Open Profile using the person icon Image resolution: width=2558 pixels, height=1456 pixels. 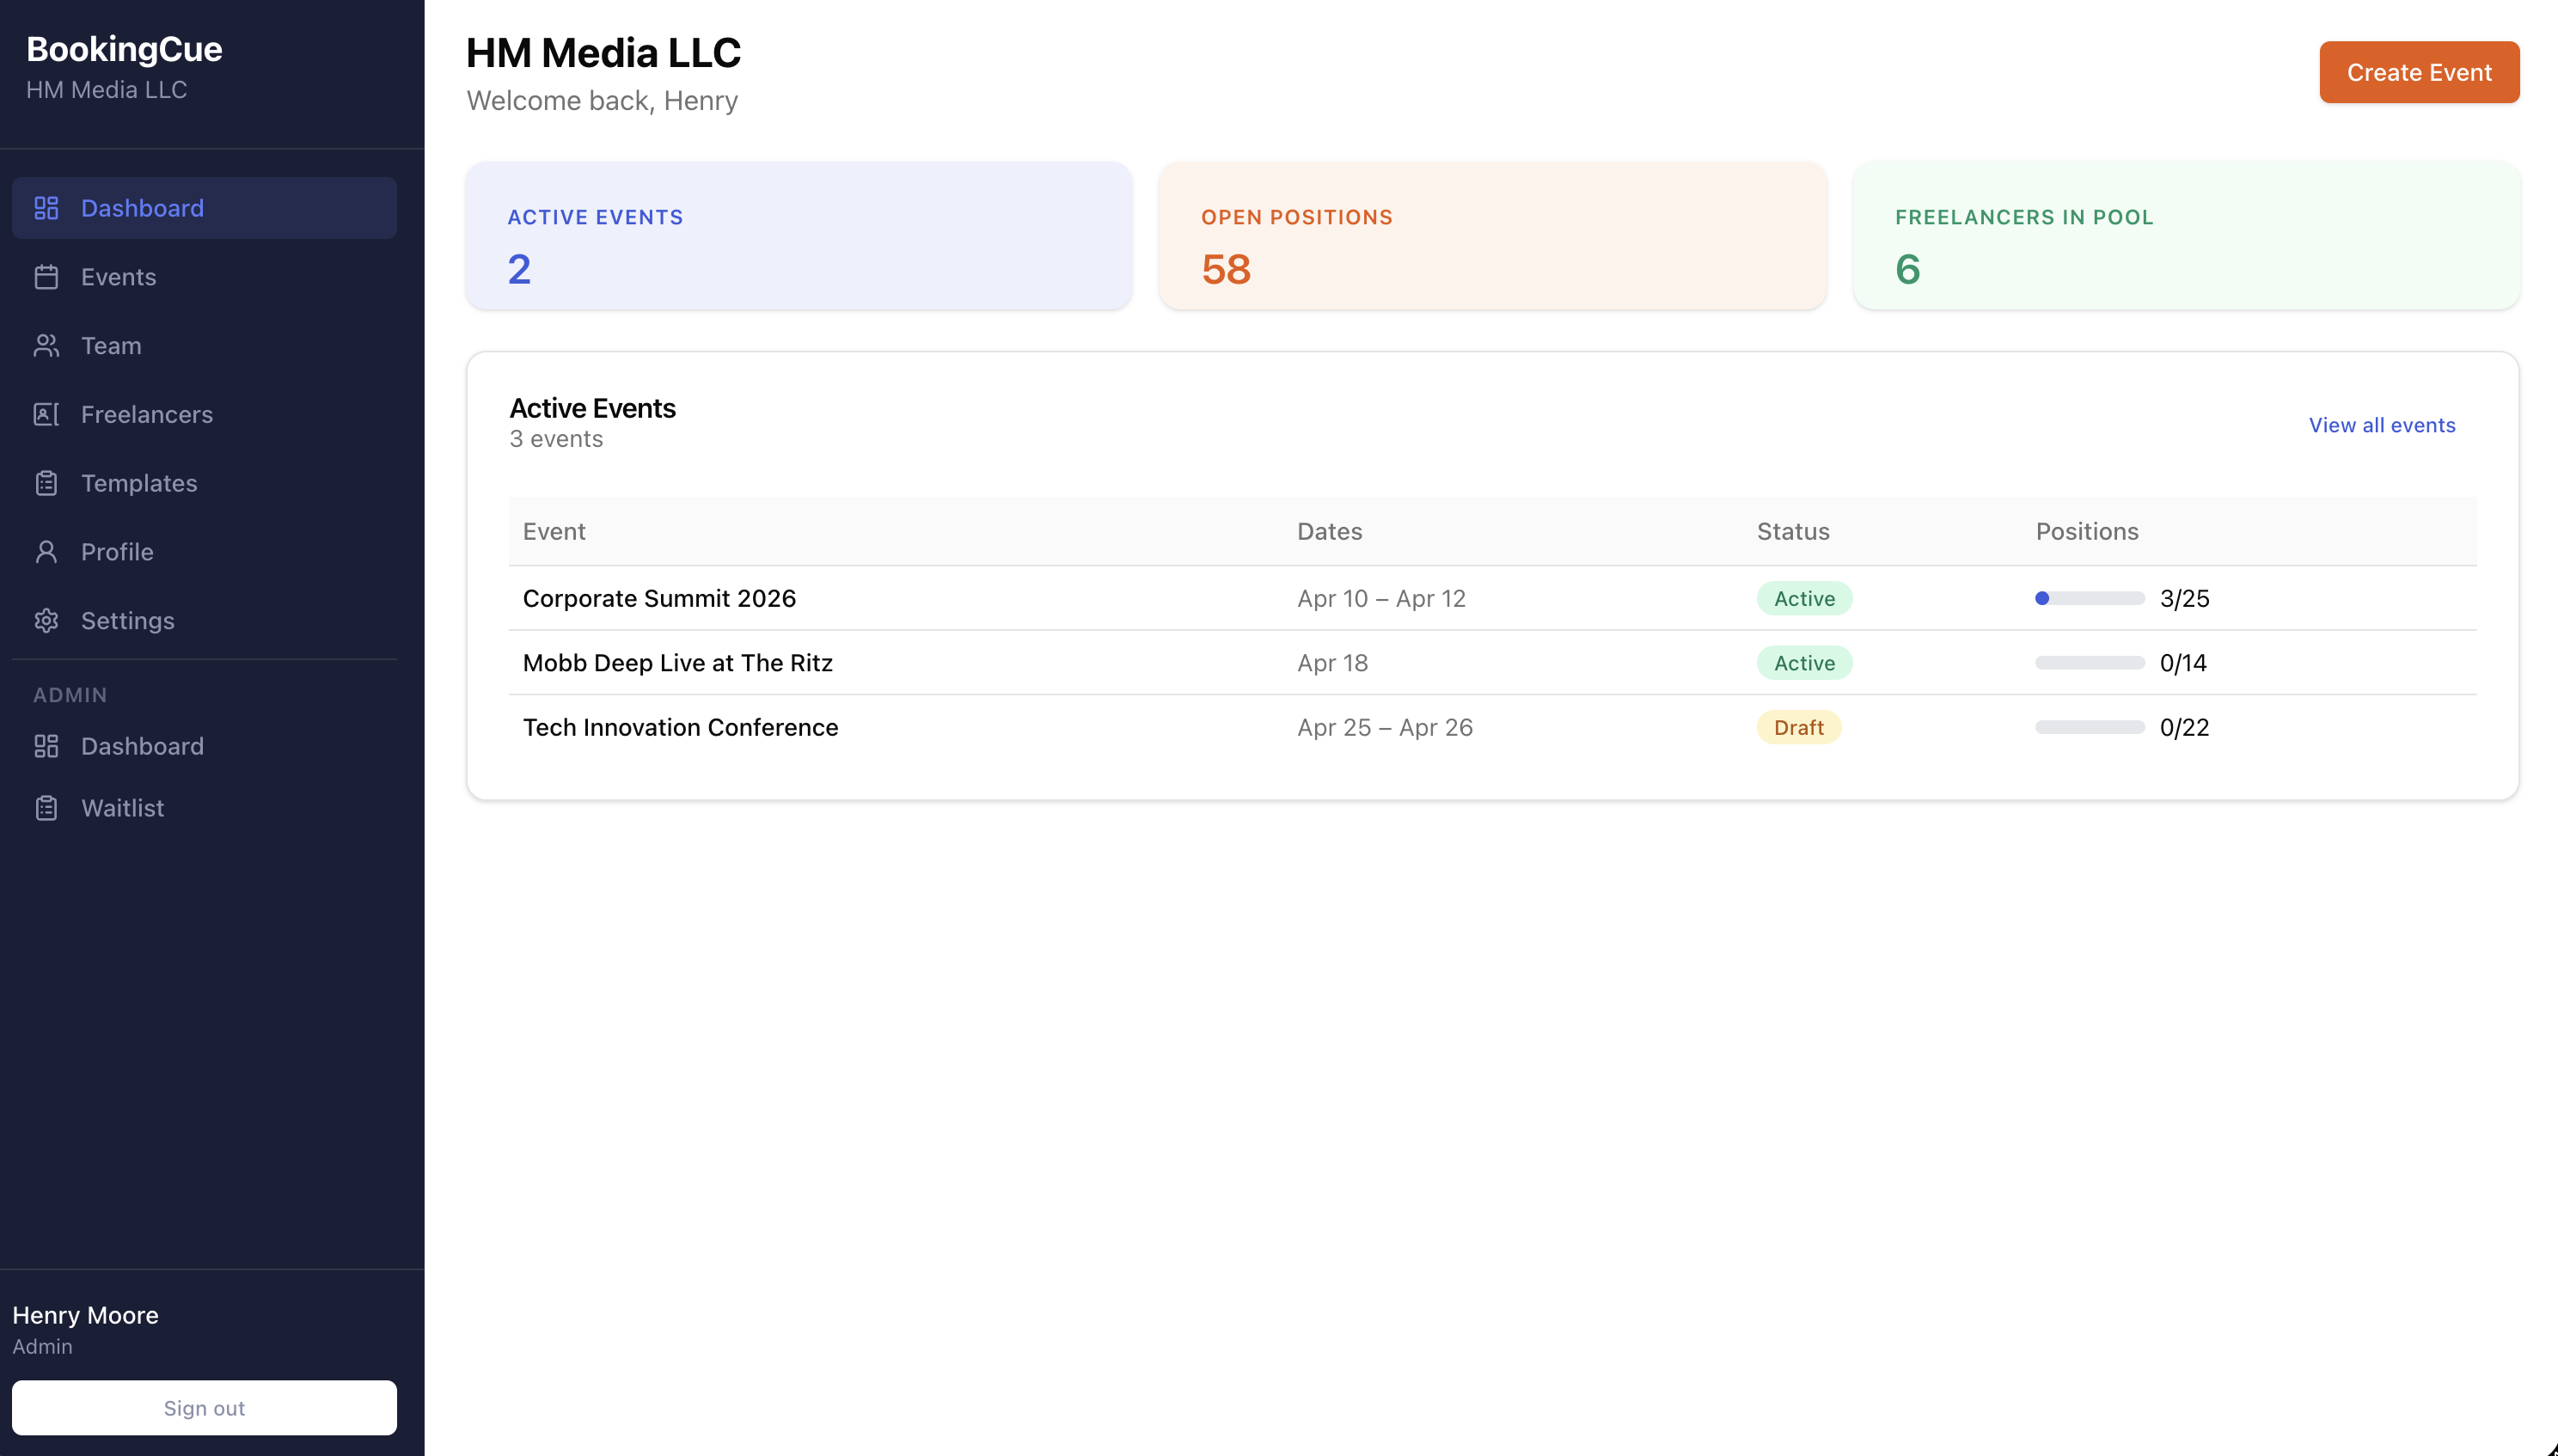[47, 551]
